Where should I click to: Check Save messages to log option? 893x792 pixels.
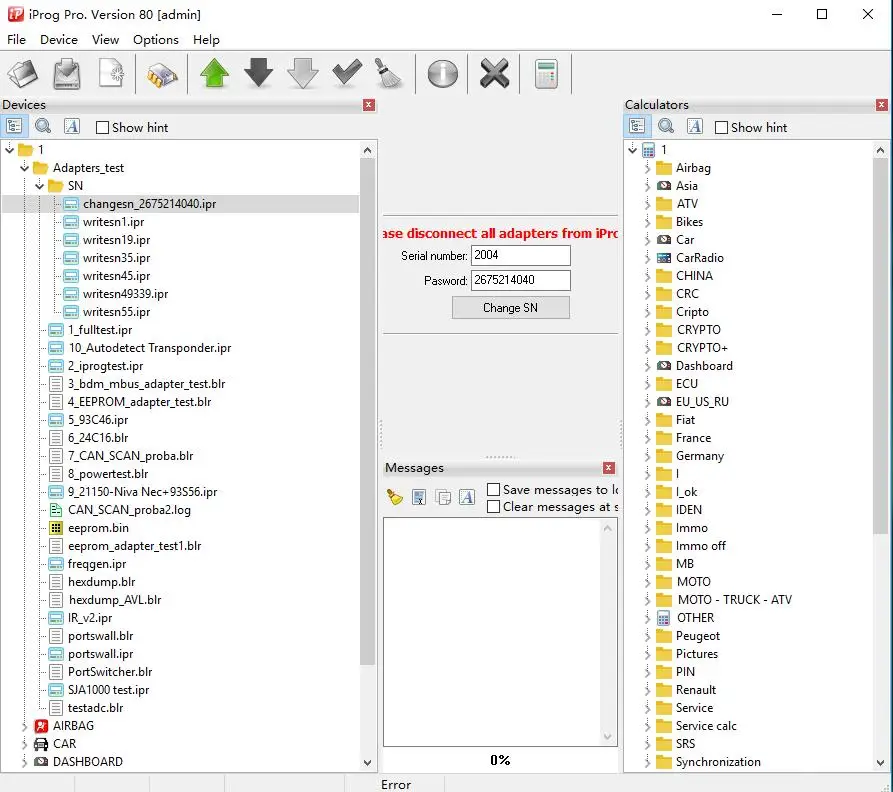[494, 490]
